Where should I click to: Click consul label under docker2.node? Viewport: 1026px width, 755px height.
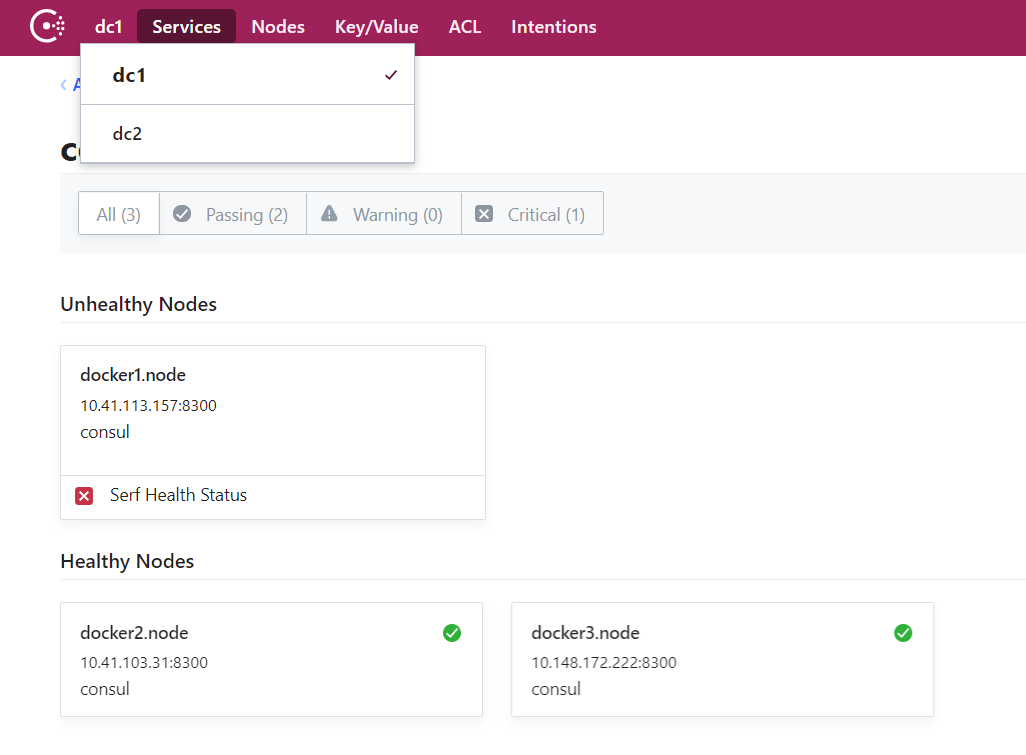(x=105, y=690)
